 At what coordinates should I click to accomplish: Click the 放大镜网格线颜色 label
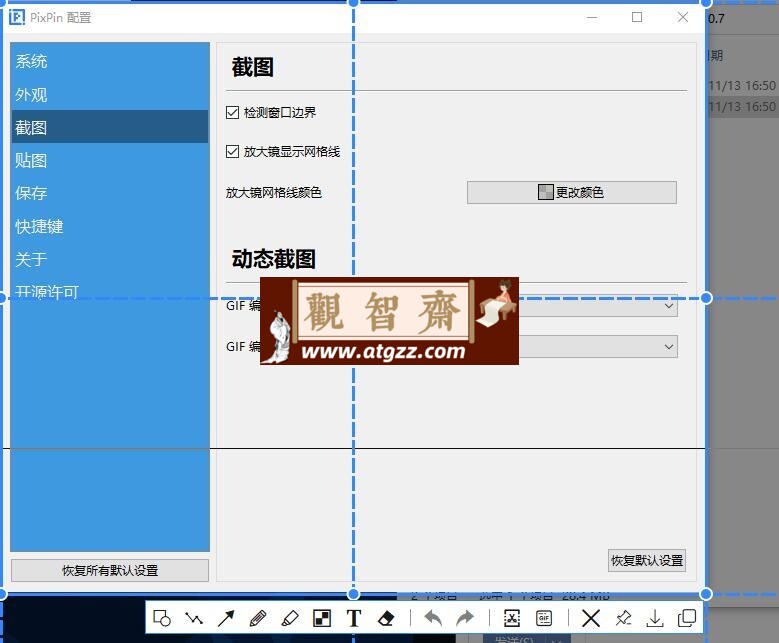(x=274, y=192)
